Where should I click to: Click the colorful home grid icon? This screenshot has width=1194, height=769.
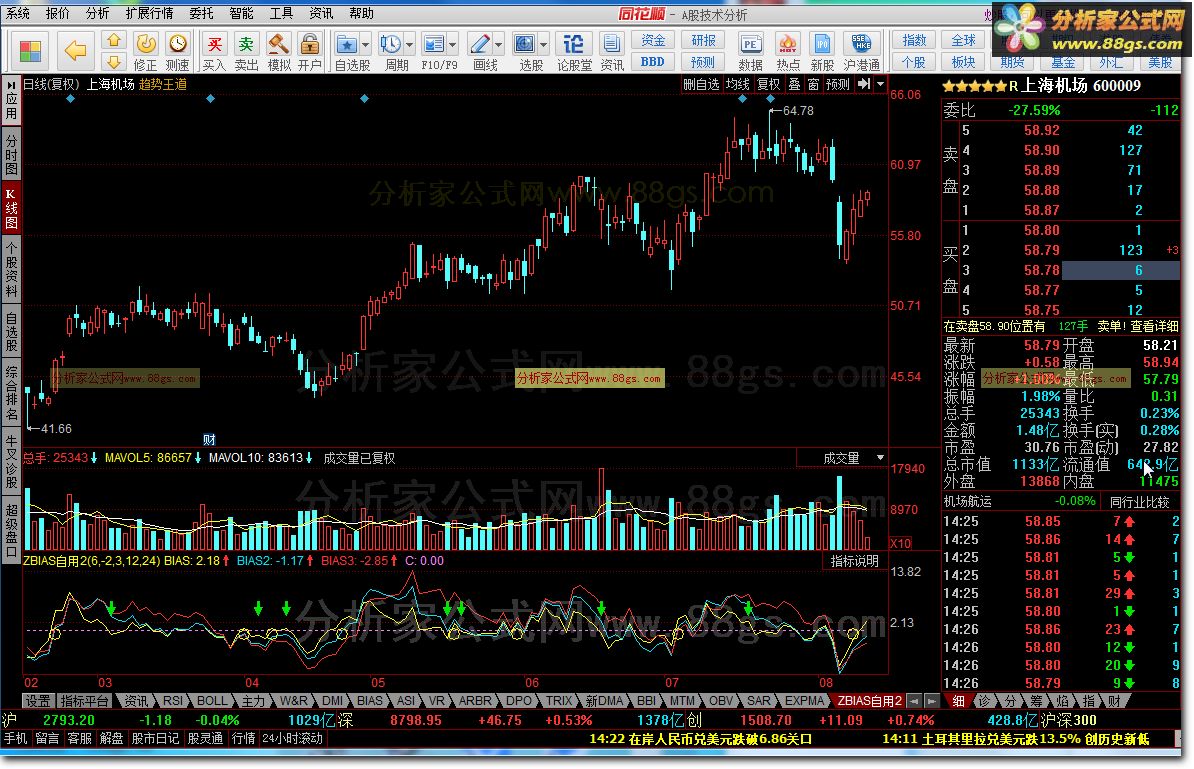pyautogui.click(x=30, y=51)
